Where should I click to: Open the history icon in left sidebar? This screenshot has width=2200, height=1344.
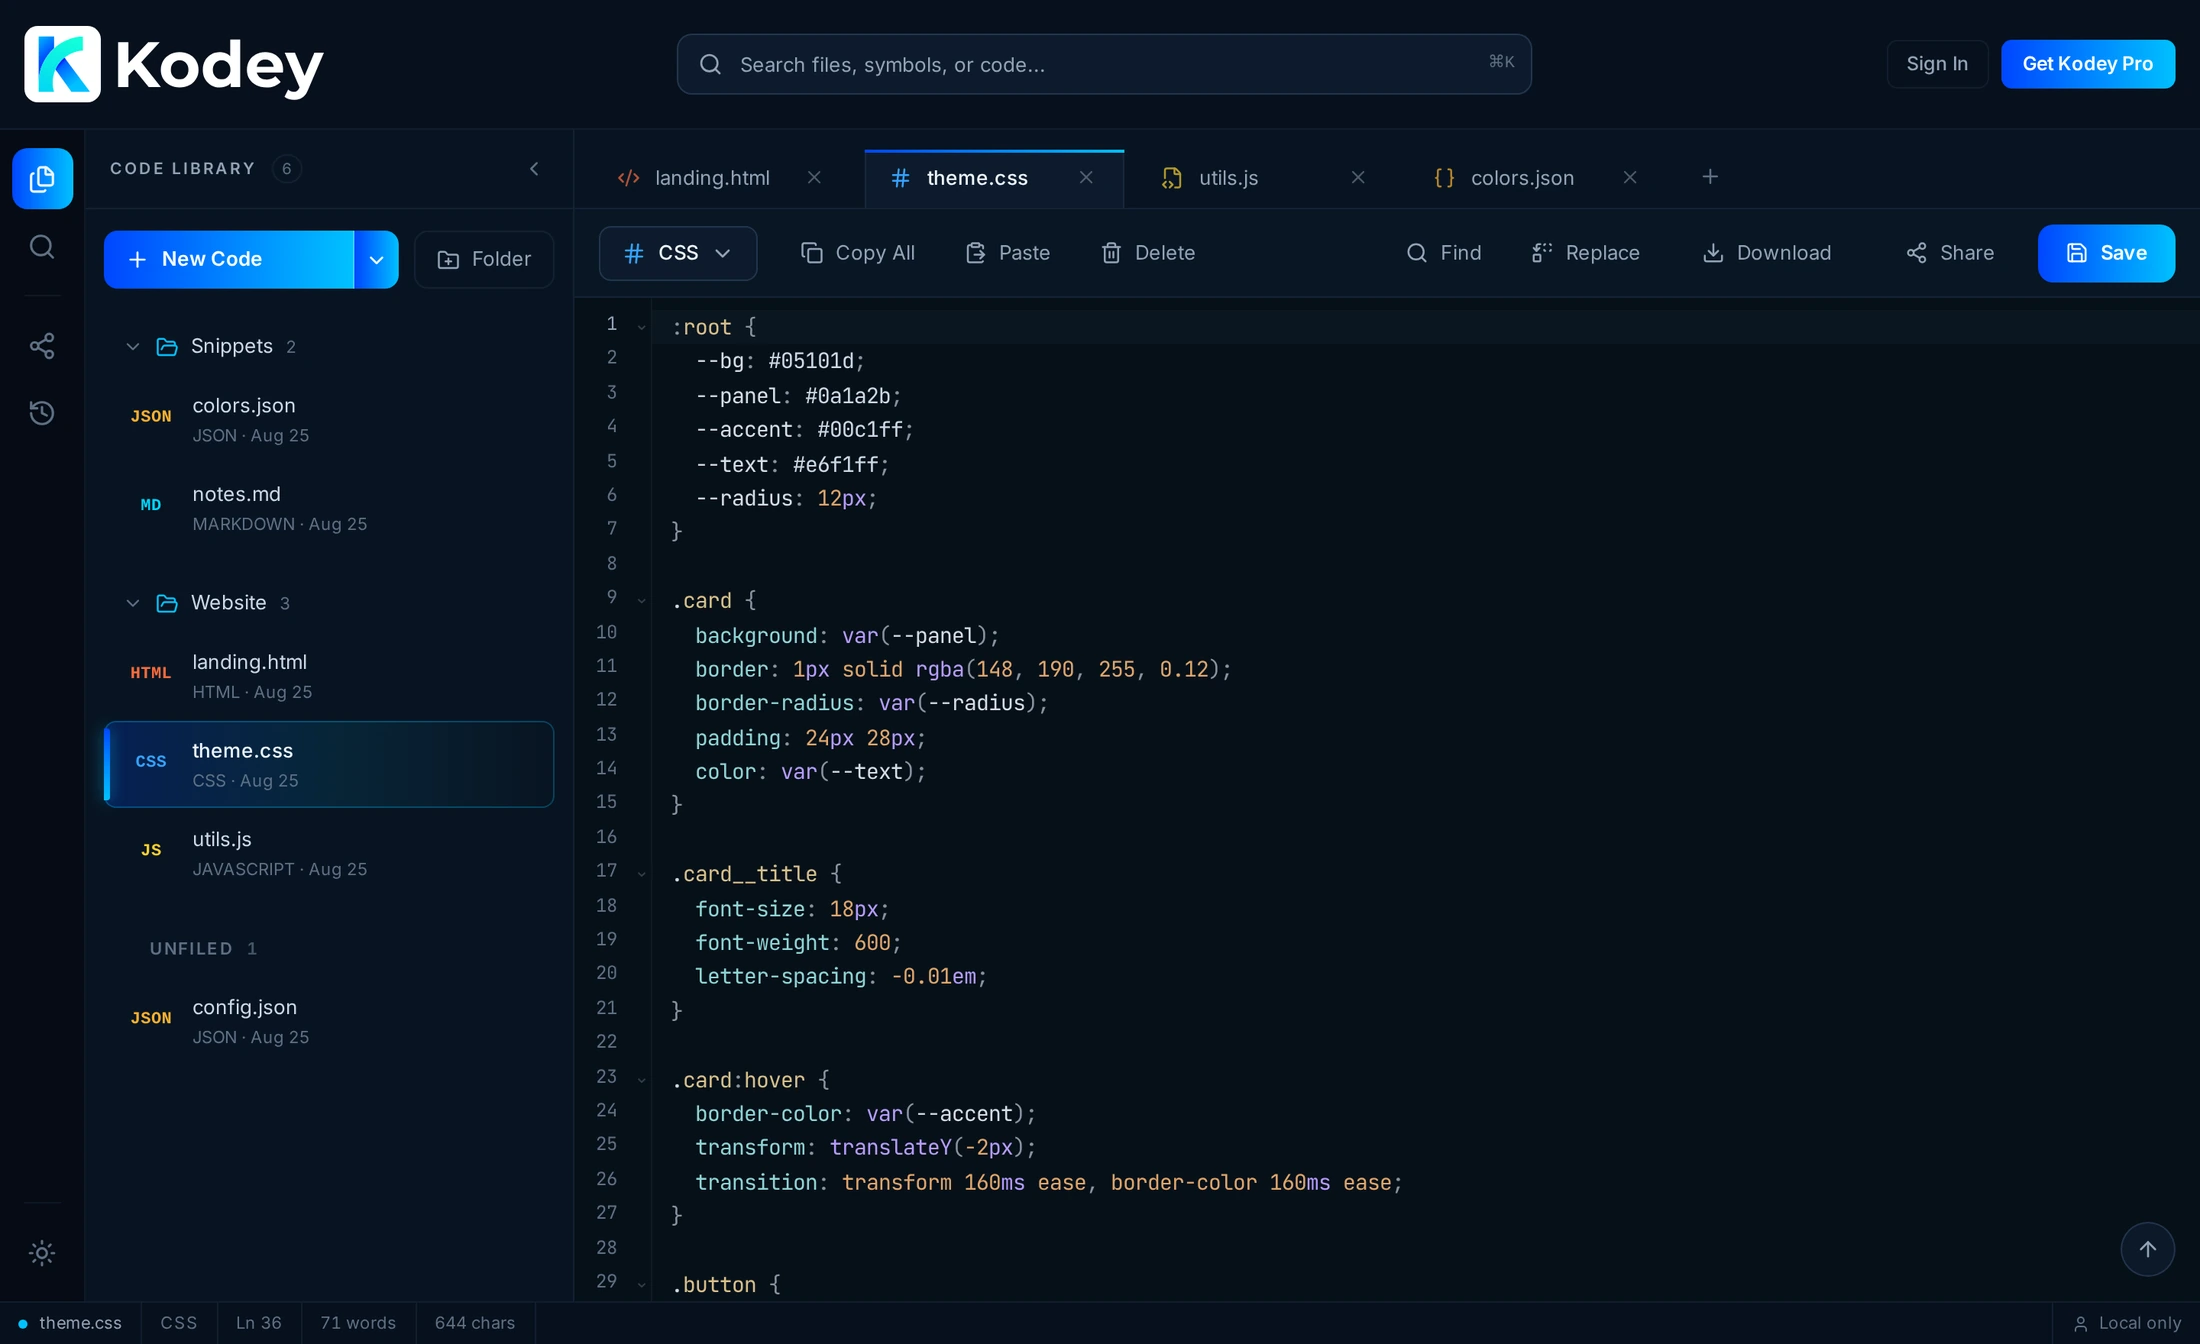tap(42, 412)
